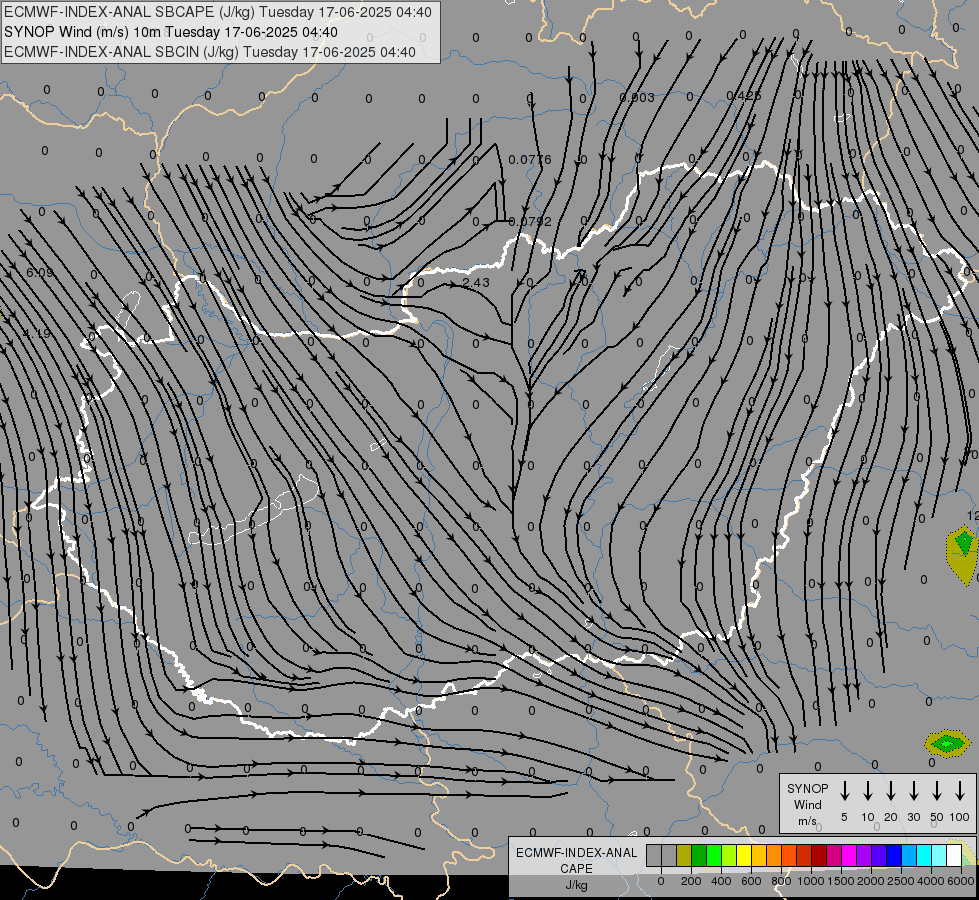979x900 pixels.
Task: Click the small green CAPE blob above wind legend
Action: tap(947, 743)
